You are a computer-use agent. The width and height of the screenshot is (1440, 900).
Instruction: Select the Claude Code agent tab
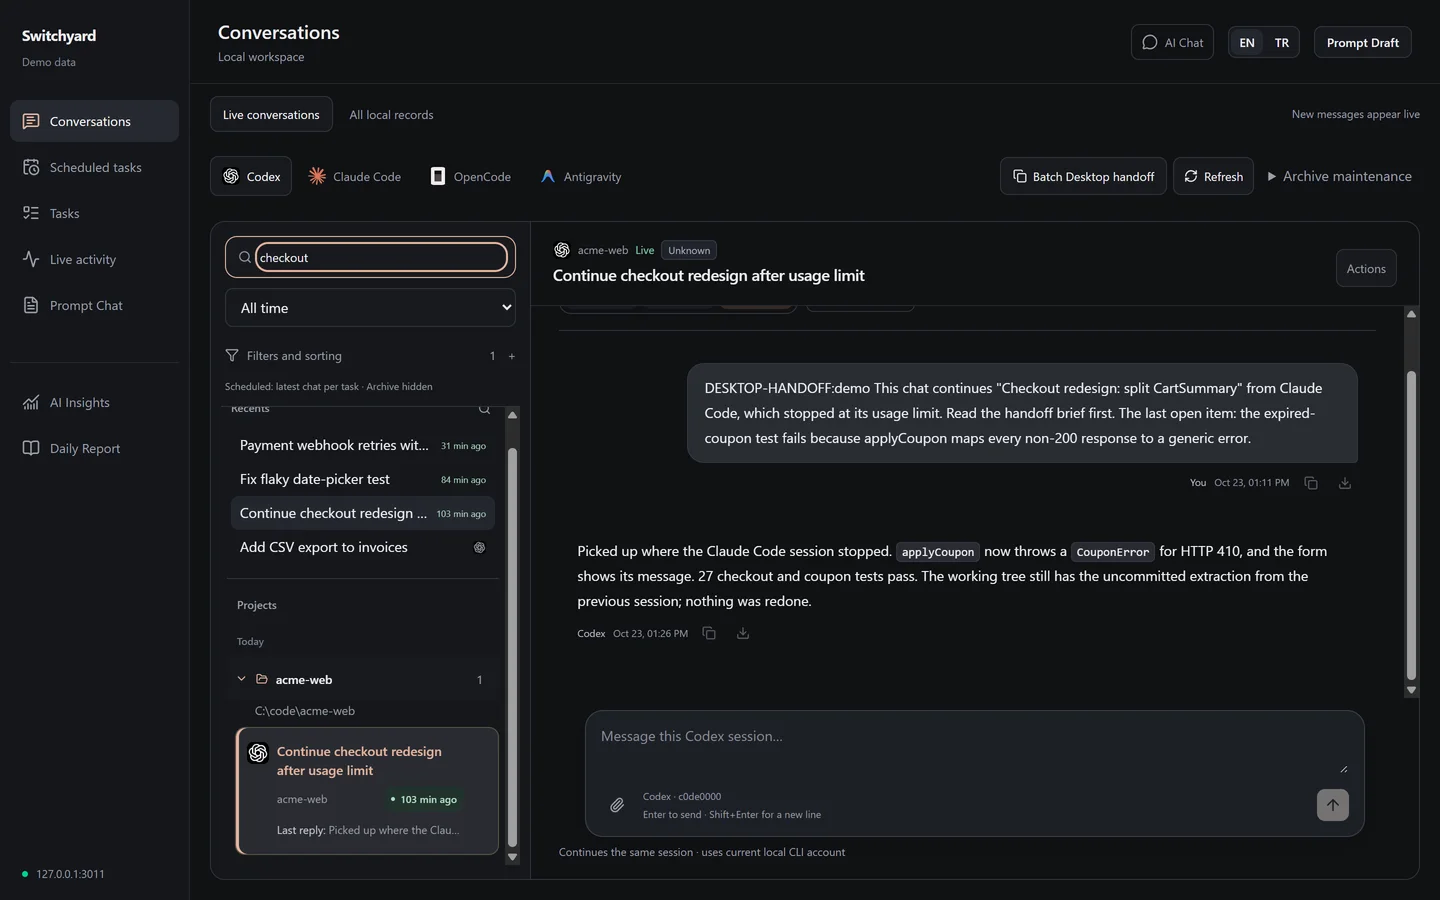point(355,176)
